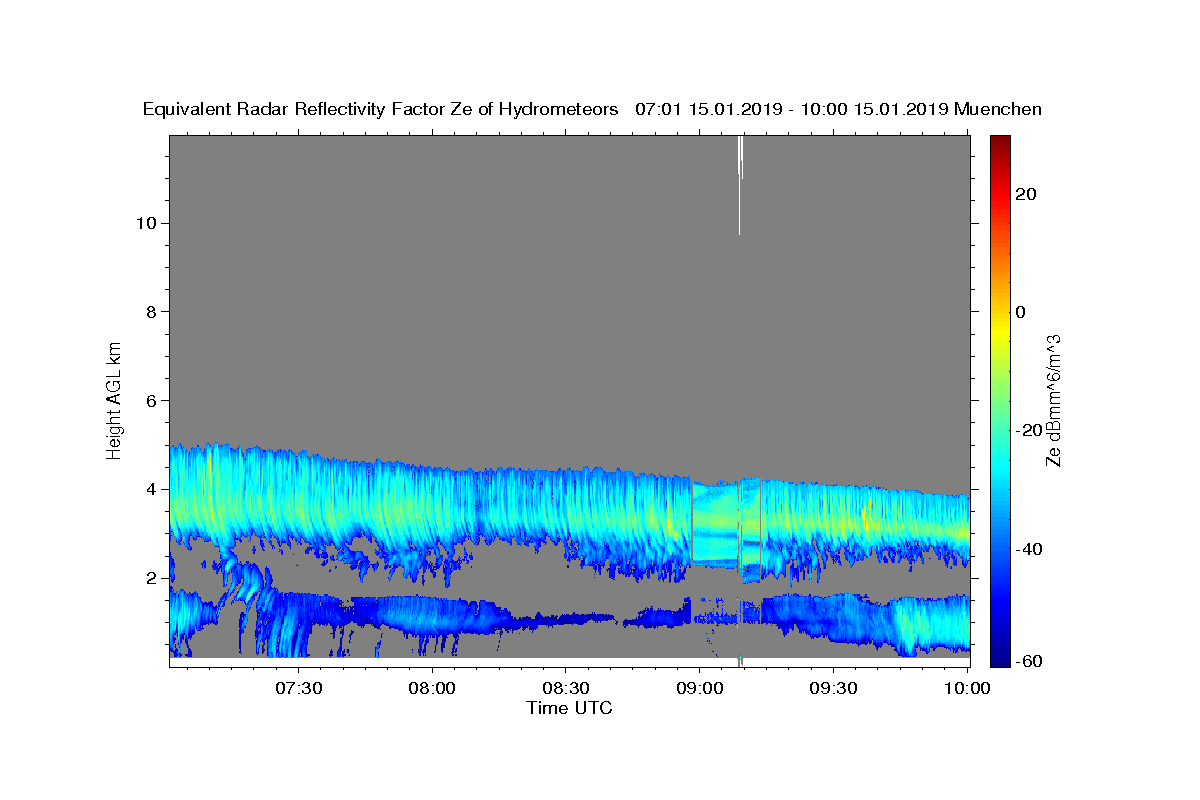
Task: Click the 10:00 time tick label
Action: click(966, 688)
